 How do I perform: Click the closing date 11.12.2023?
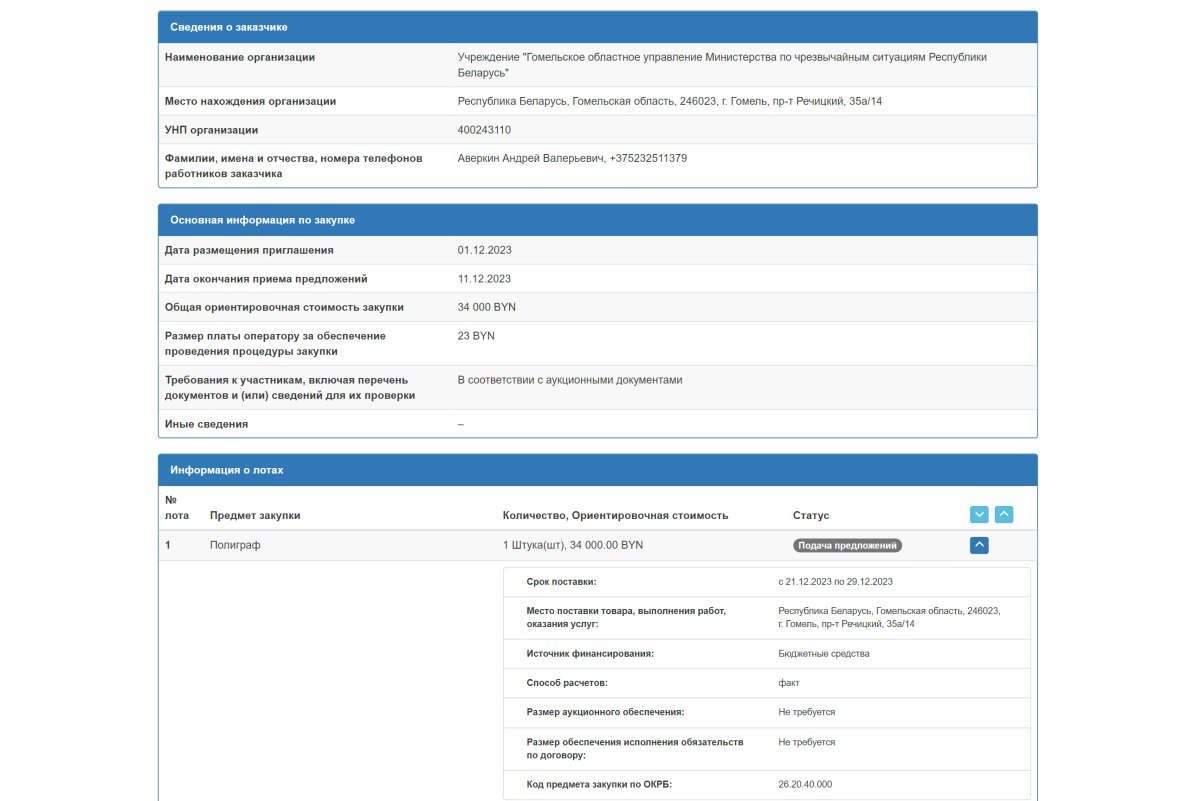pos(485,279)
